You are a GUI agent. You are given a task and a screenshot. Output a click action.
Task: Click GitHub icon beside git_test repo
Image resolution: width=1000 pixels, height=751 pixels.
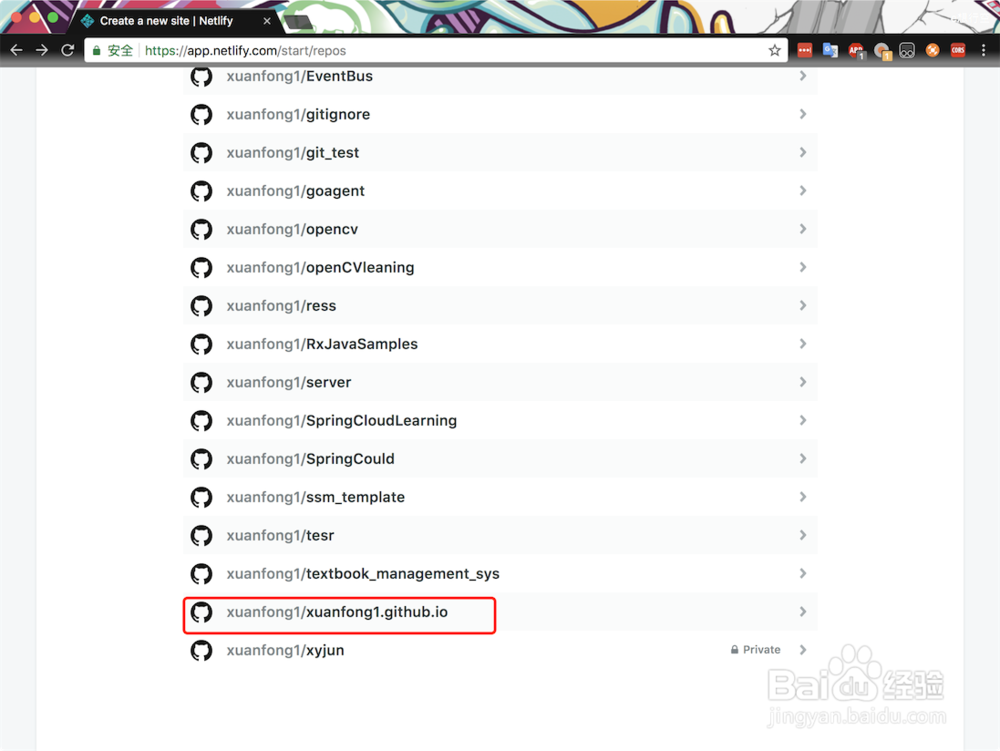pyautogui.click(x=202, y=153)
